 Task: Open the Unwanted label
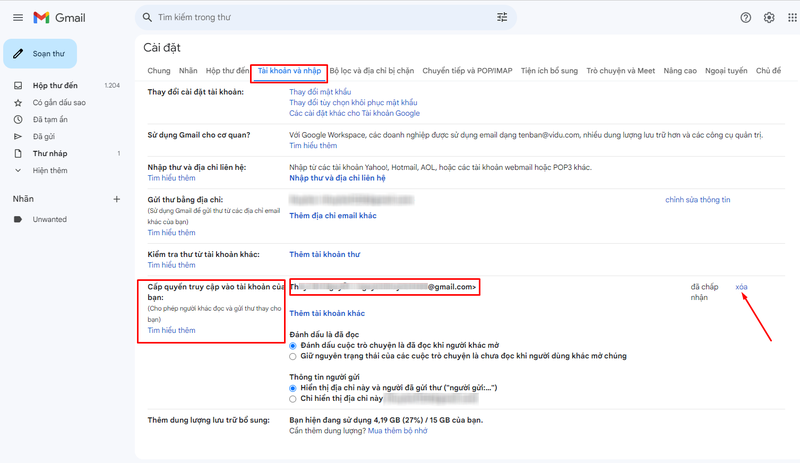coord(49,220)
